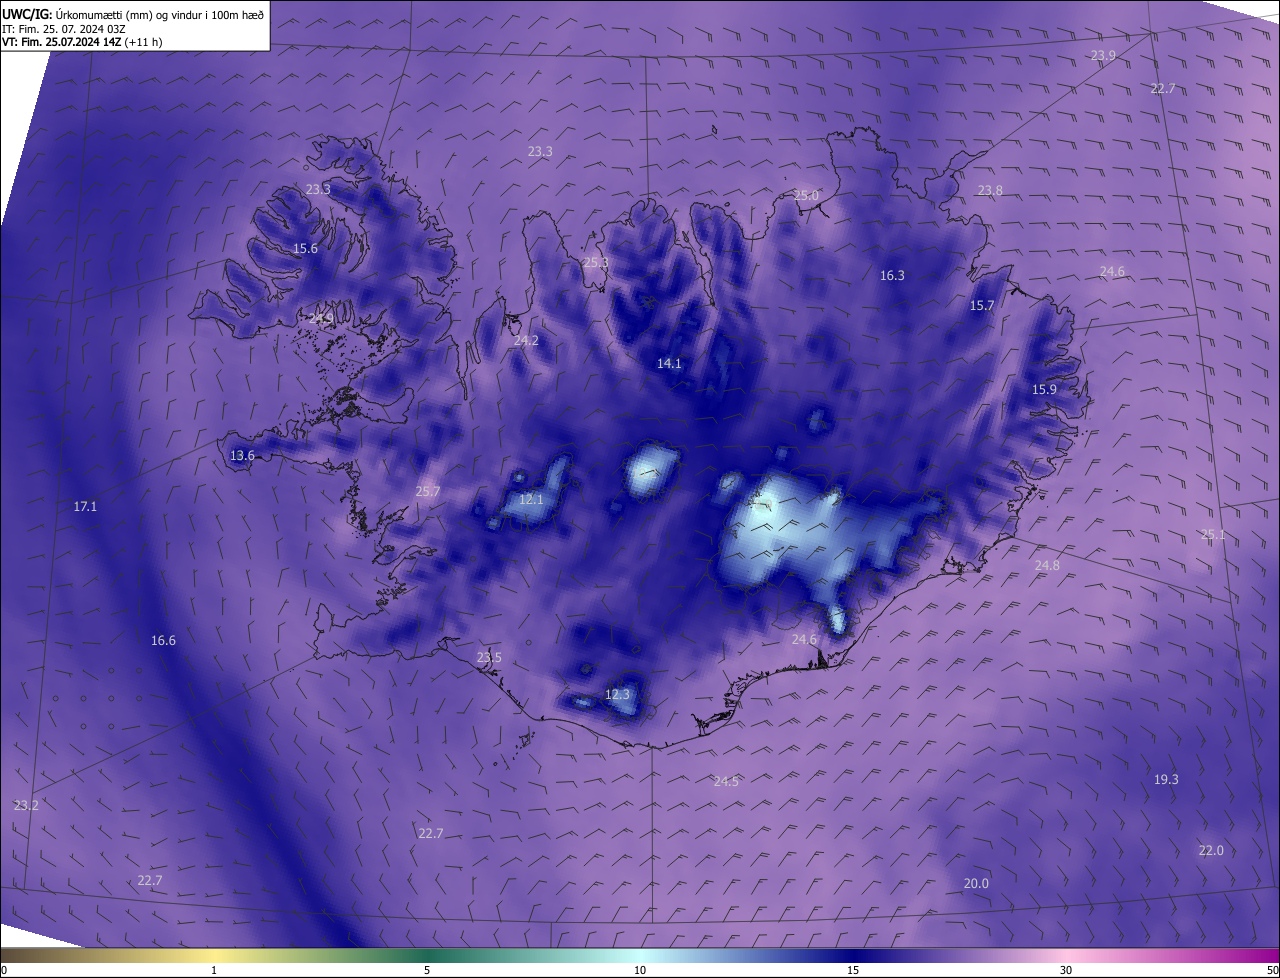This screenshot has width=1280, height=978.
Task: Click the map value 25.0
Action: click(x=806, y=196)
